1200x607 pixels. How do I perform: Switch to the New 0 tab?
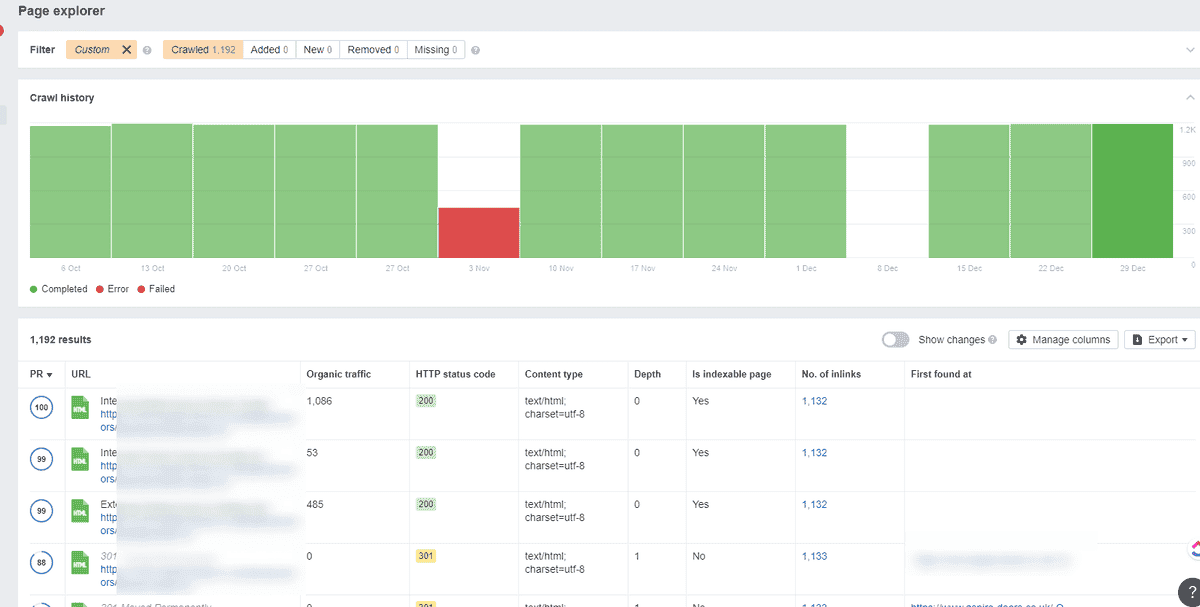pos(318,49)
